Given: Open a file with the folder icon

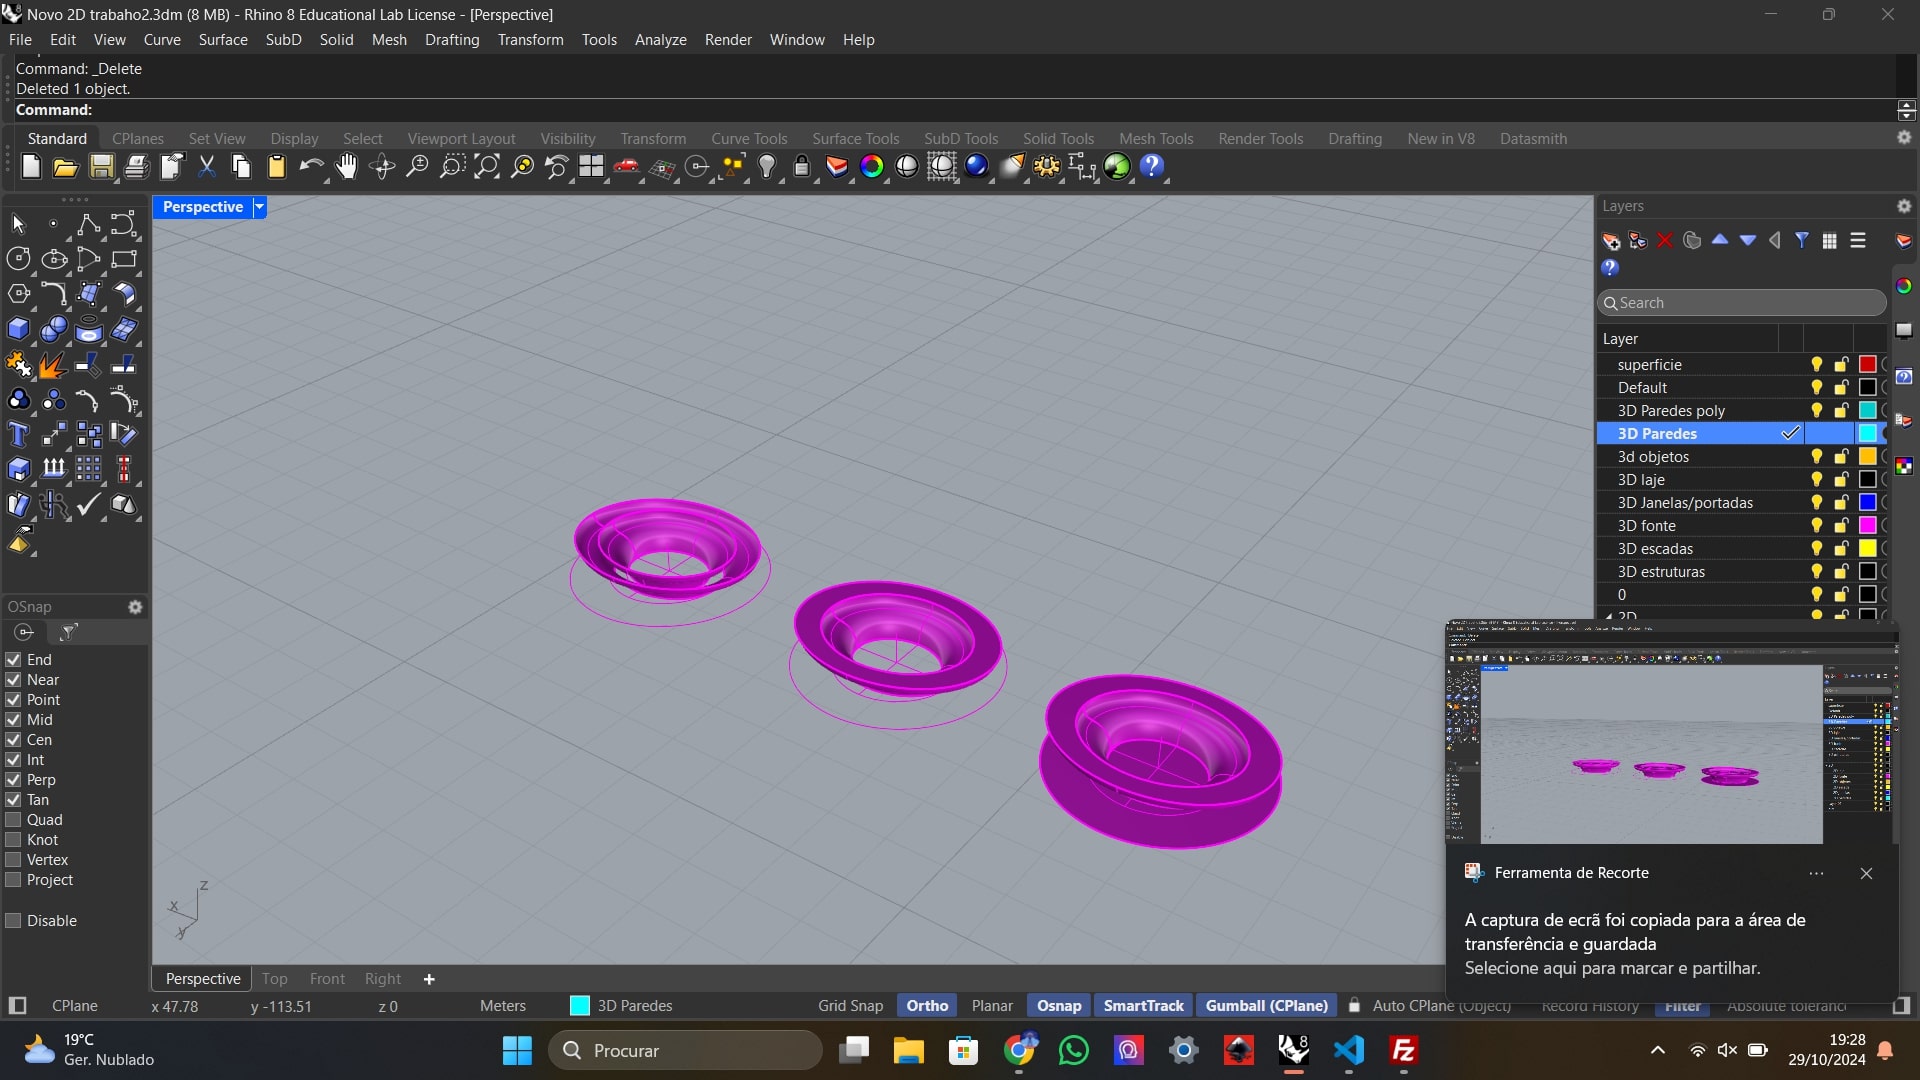Looking at the screenshot, I should 66,167.
